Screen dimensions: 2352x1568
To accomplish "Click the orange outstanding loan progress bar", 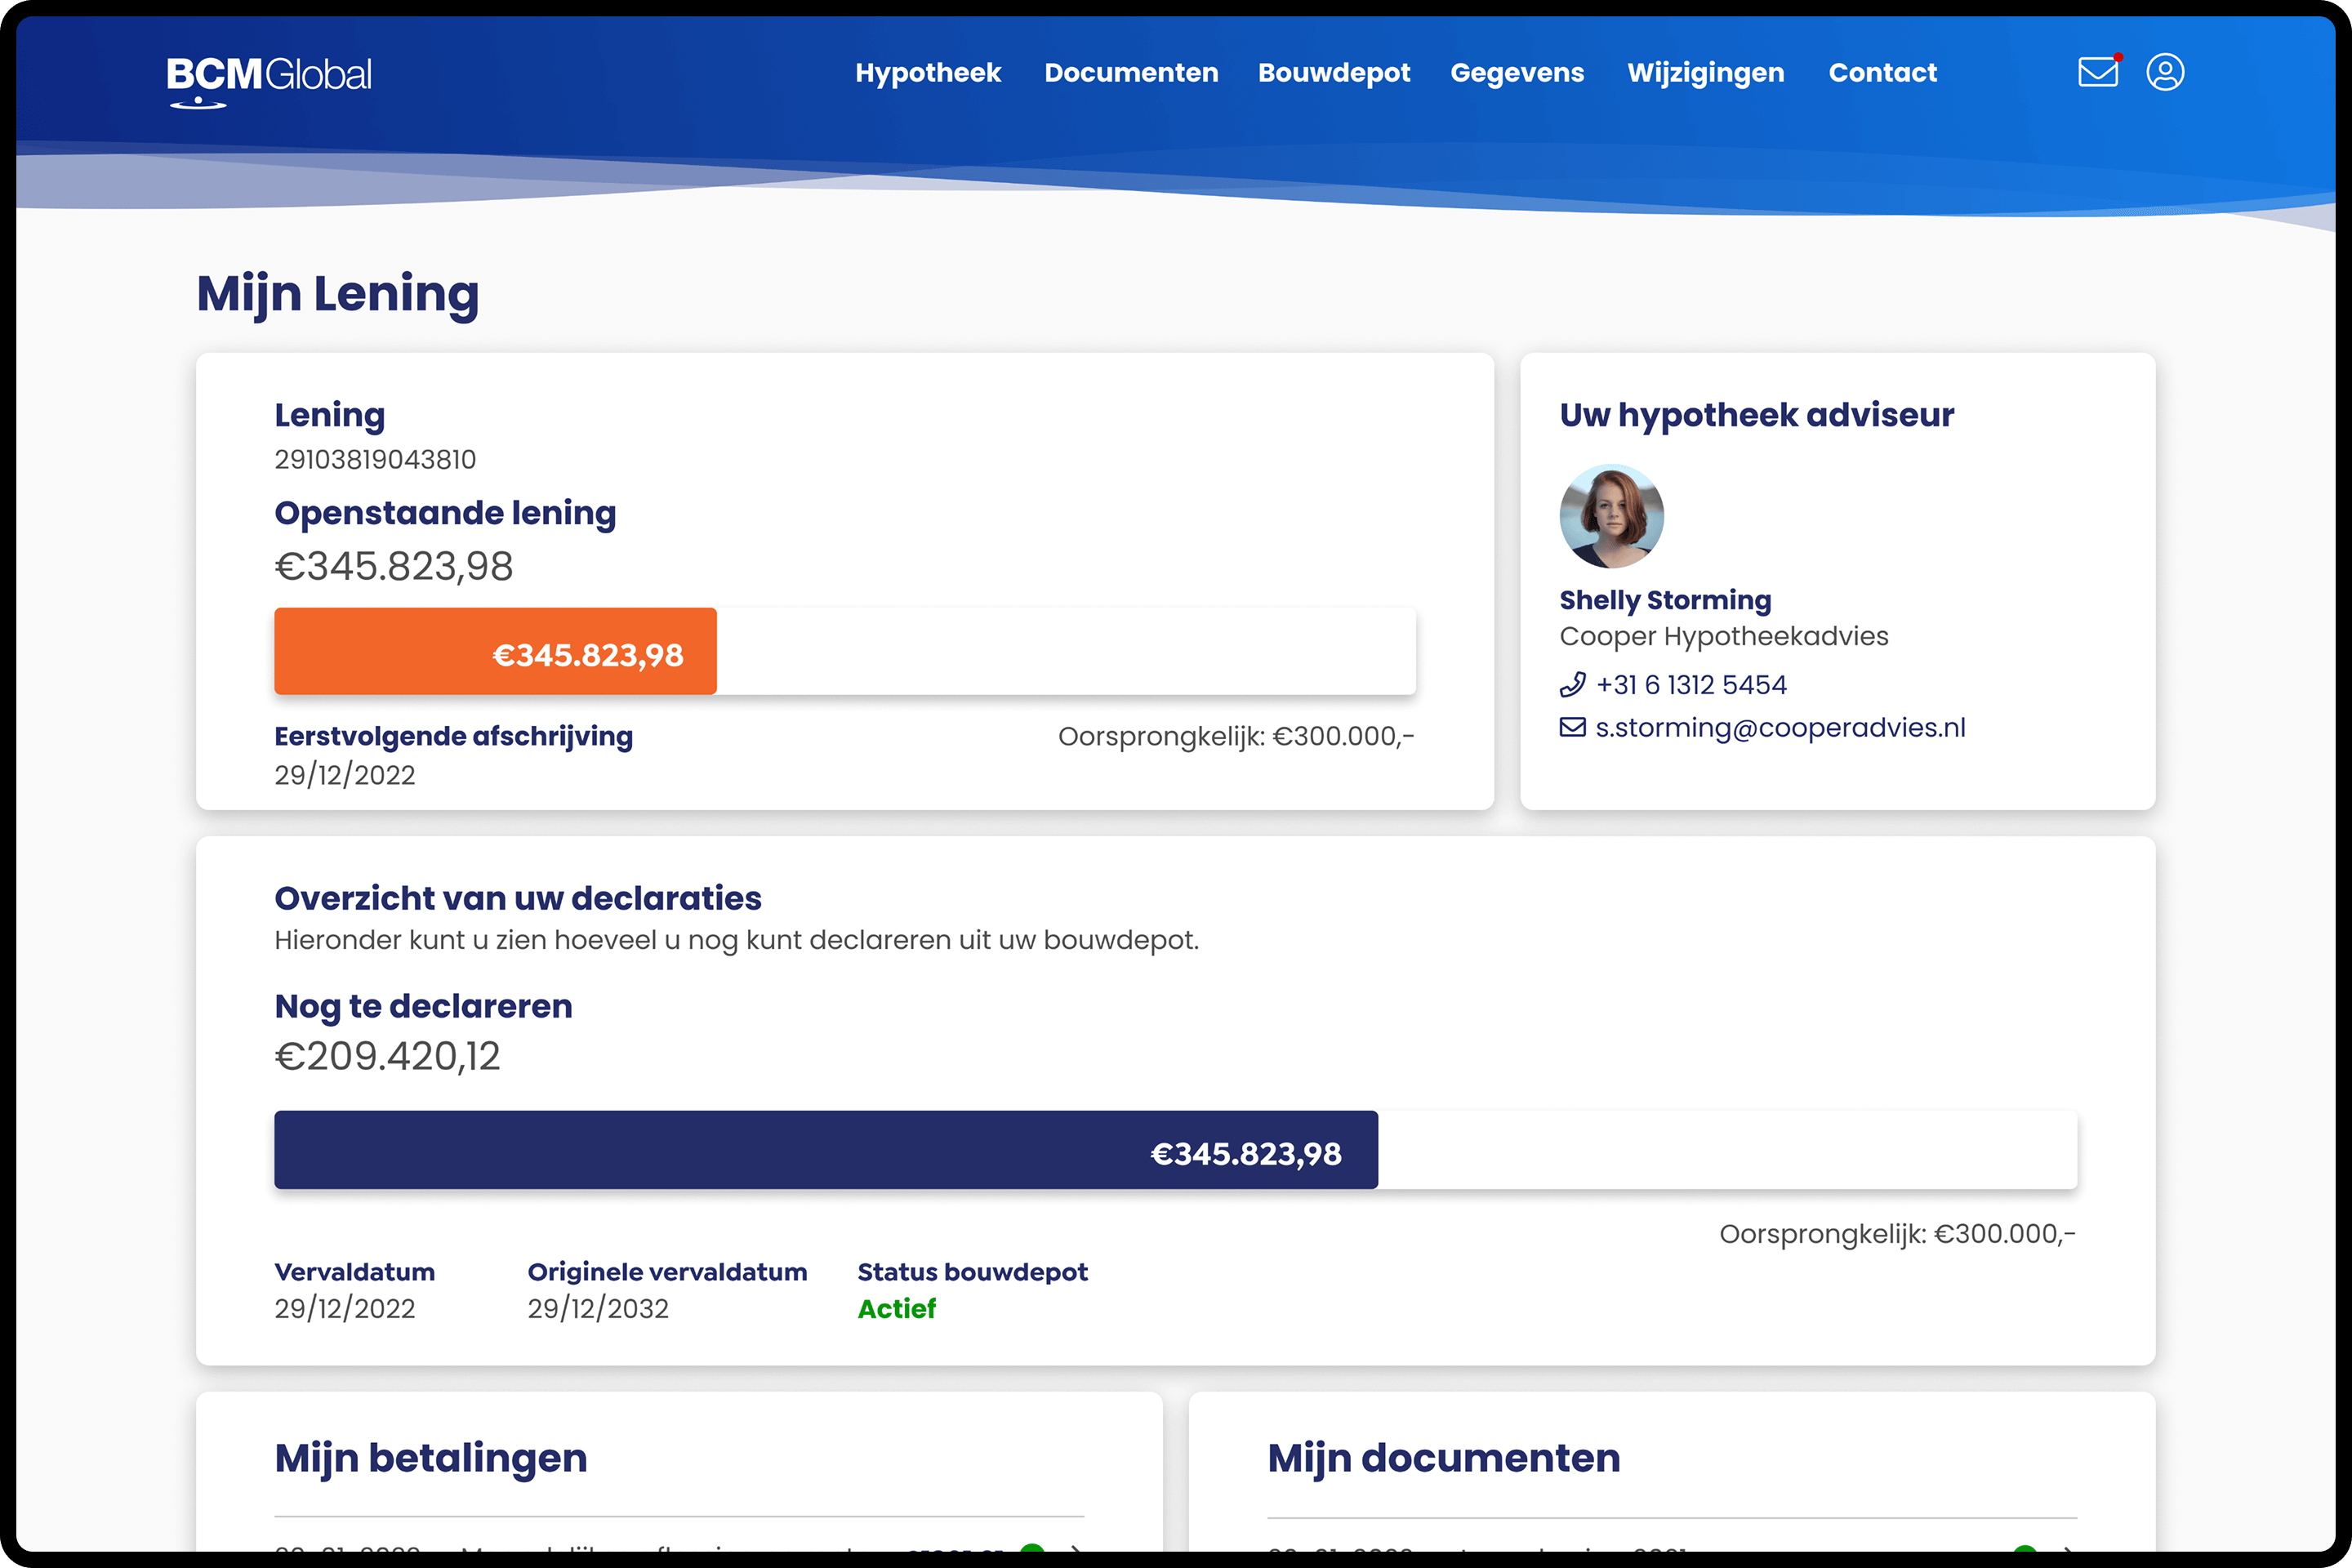I will (496, 652).
